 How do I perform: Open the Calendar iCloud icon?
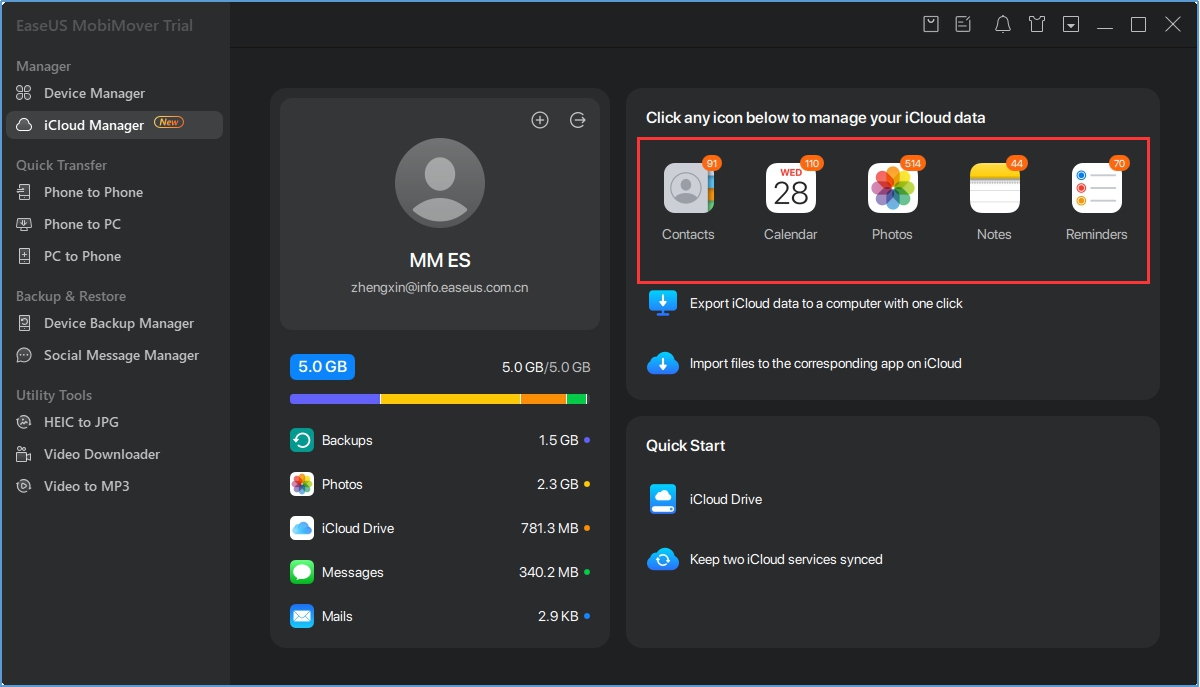pyautogui.click(x=790, y=189)
